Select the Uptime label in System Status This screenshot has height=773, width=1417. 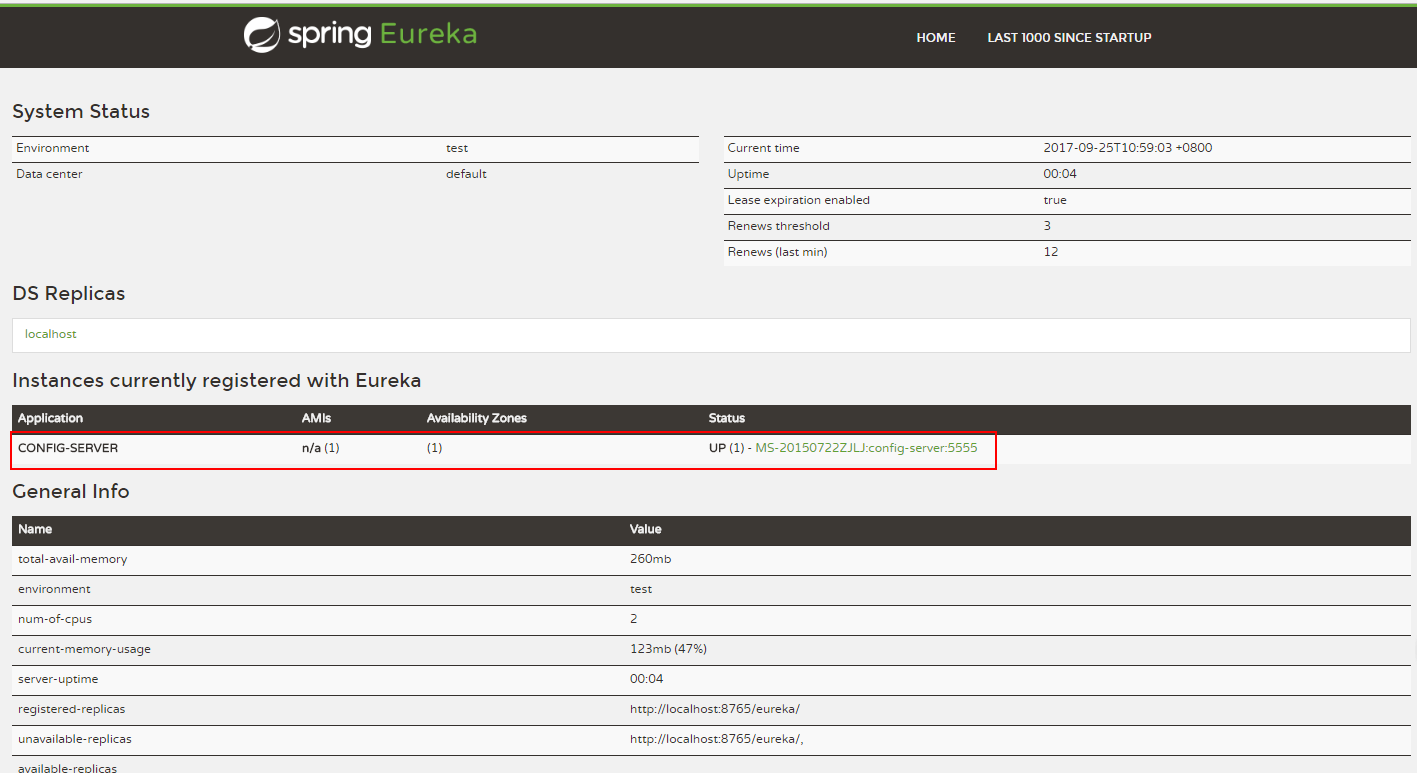point(748,174)
